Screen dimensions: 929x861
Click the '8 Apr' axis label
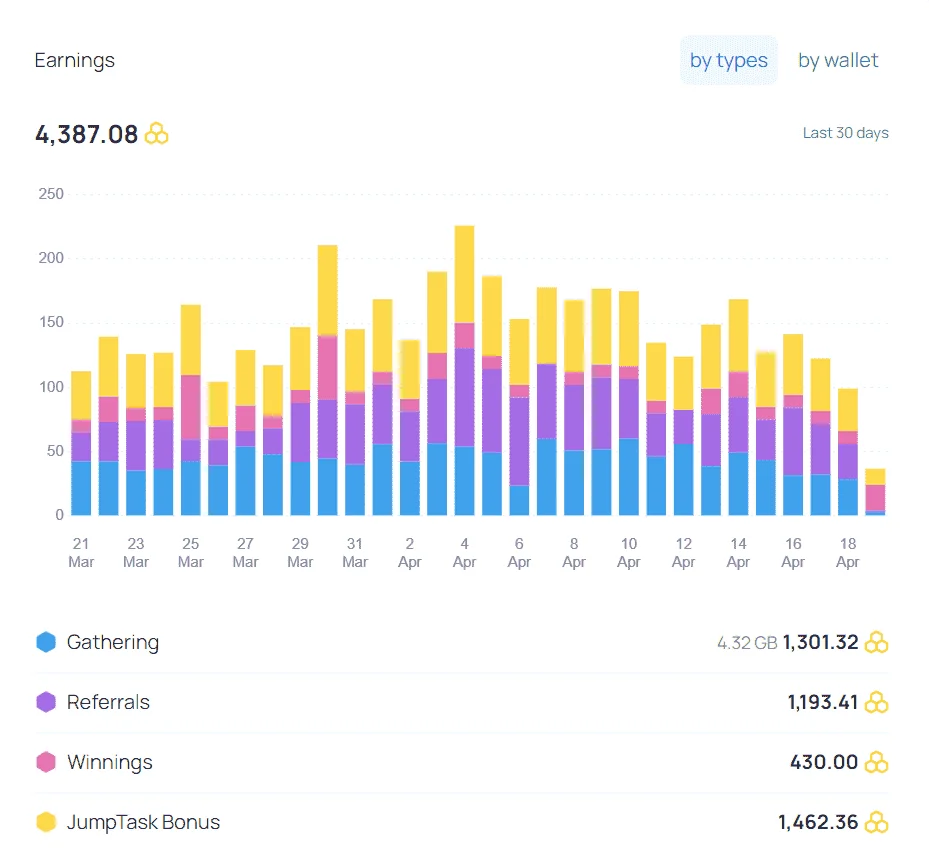pos(574,553)
